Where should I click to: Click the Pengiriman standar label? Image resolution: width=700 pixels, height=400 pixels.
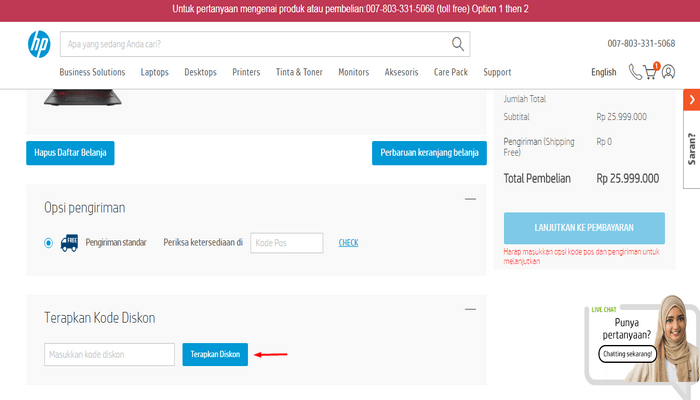pos(116,242)
